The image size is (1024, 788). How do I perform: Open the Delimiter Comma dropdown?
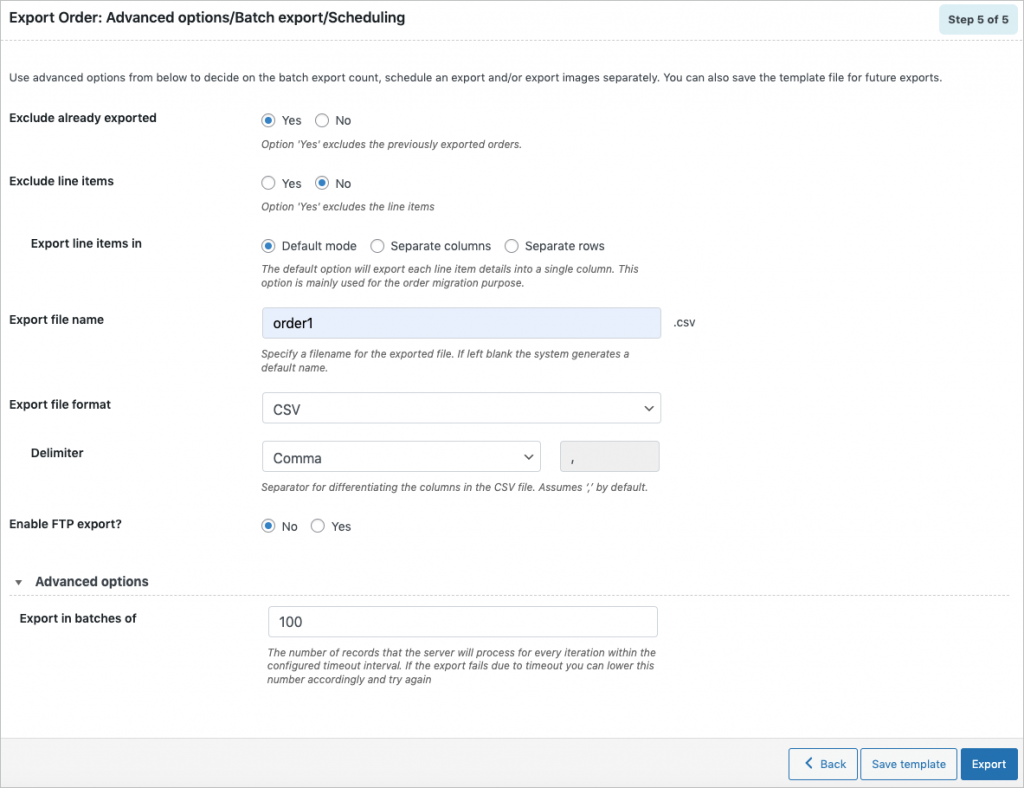(401, 457)
